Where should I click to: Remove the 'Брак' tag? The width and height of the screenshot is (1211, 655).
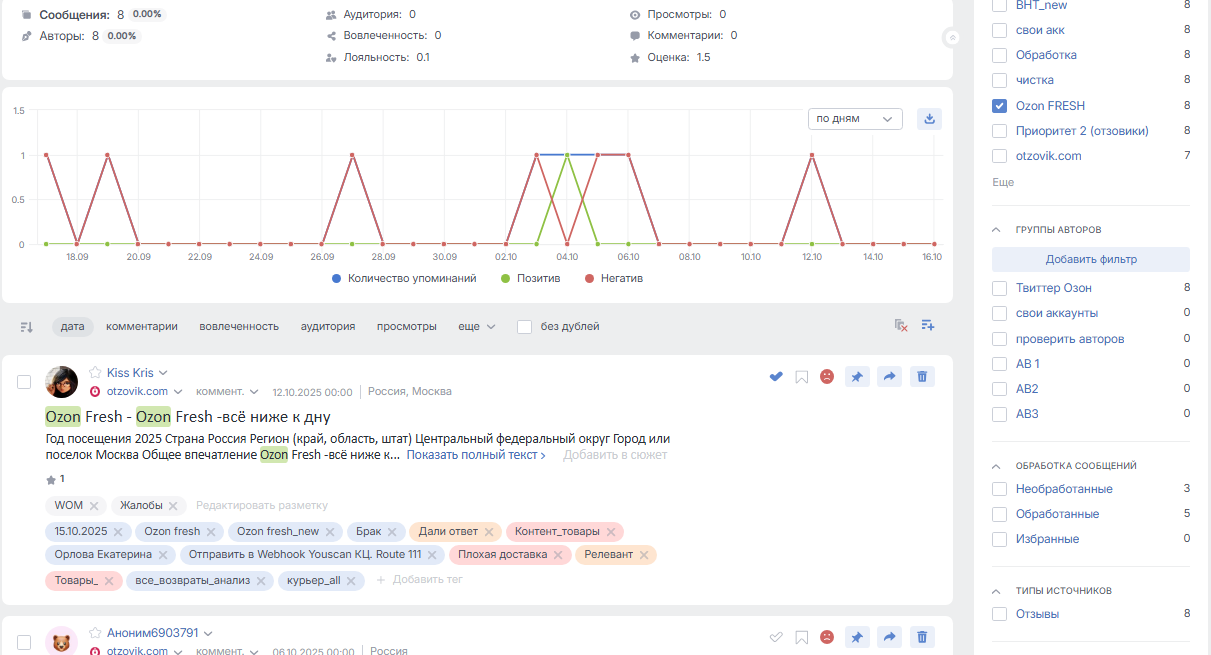392,532
